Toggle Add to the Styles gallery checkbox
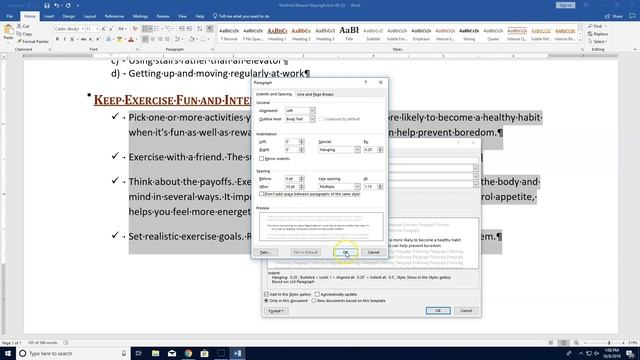Image resolution: width=640 pixels, height=360 pixels. click(x=267, y=294)
